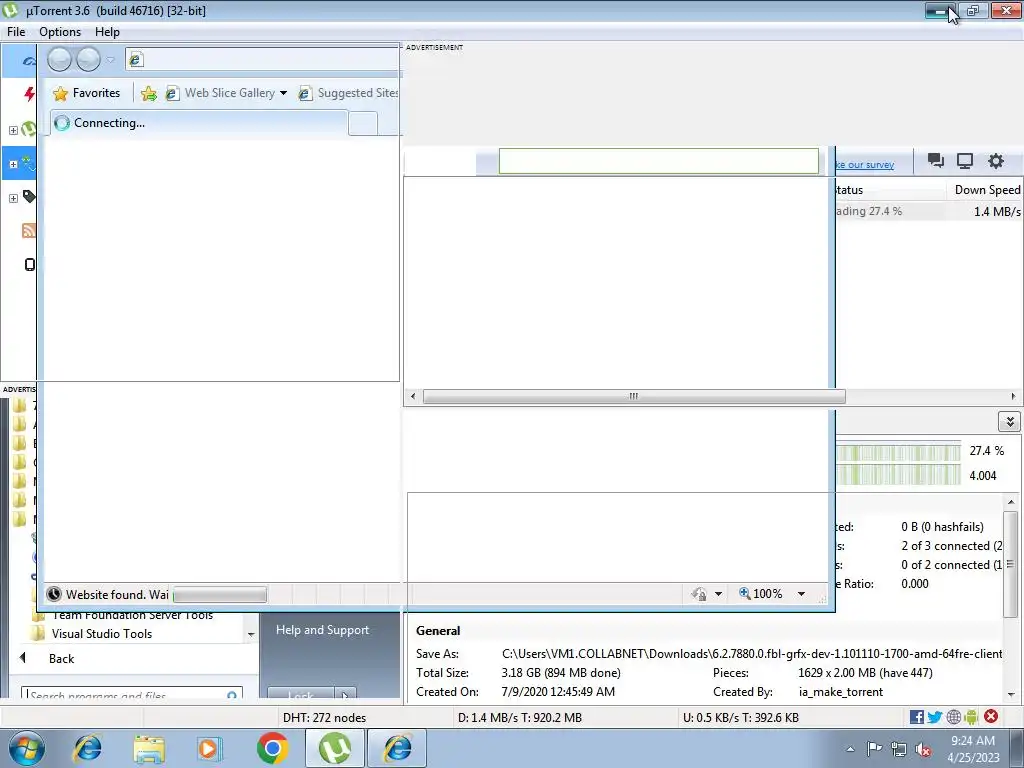Open Facebook icon in uTorrent status bar

(x=916, y=717)
